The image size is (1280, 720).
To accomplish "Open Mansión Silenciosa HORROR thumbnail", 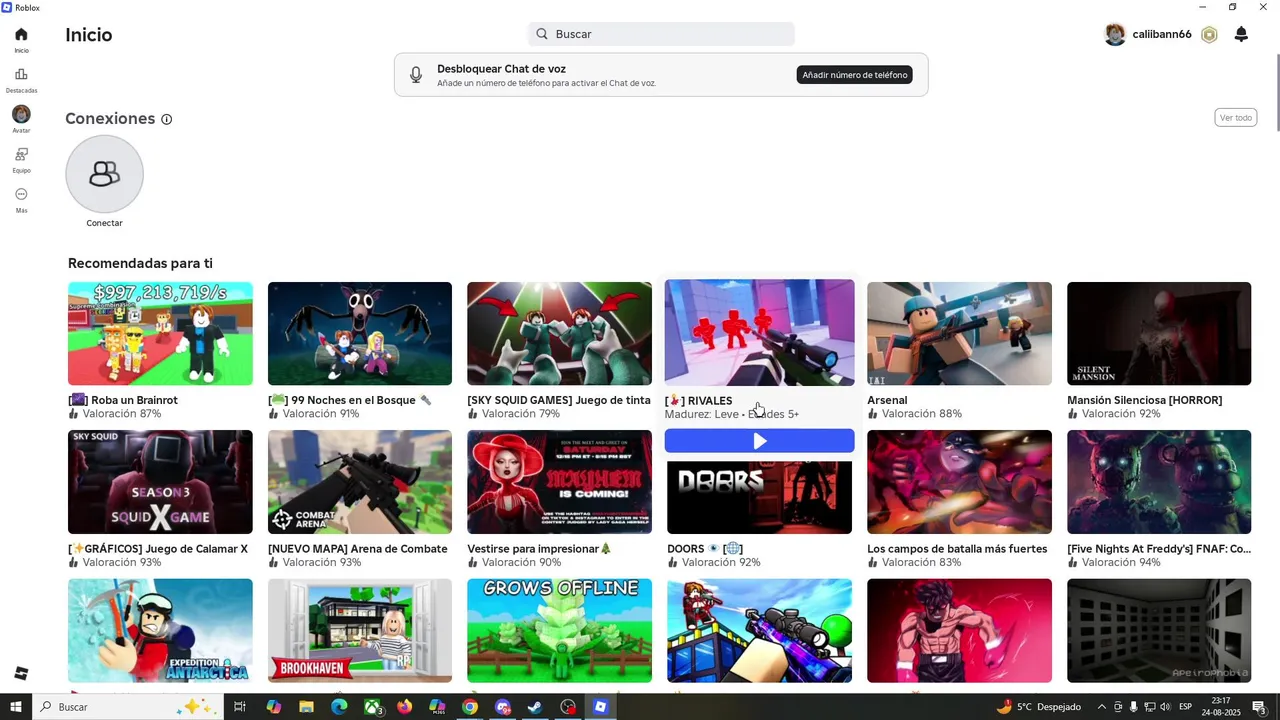I will click(1159, 334).
